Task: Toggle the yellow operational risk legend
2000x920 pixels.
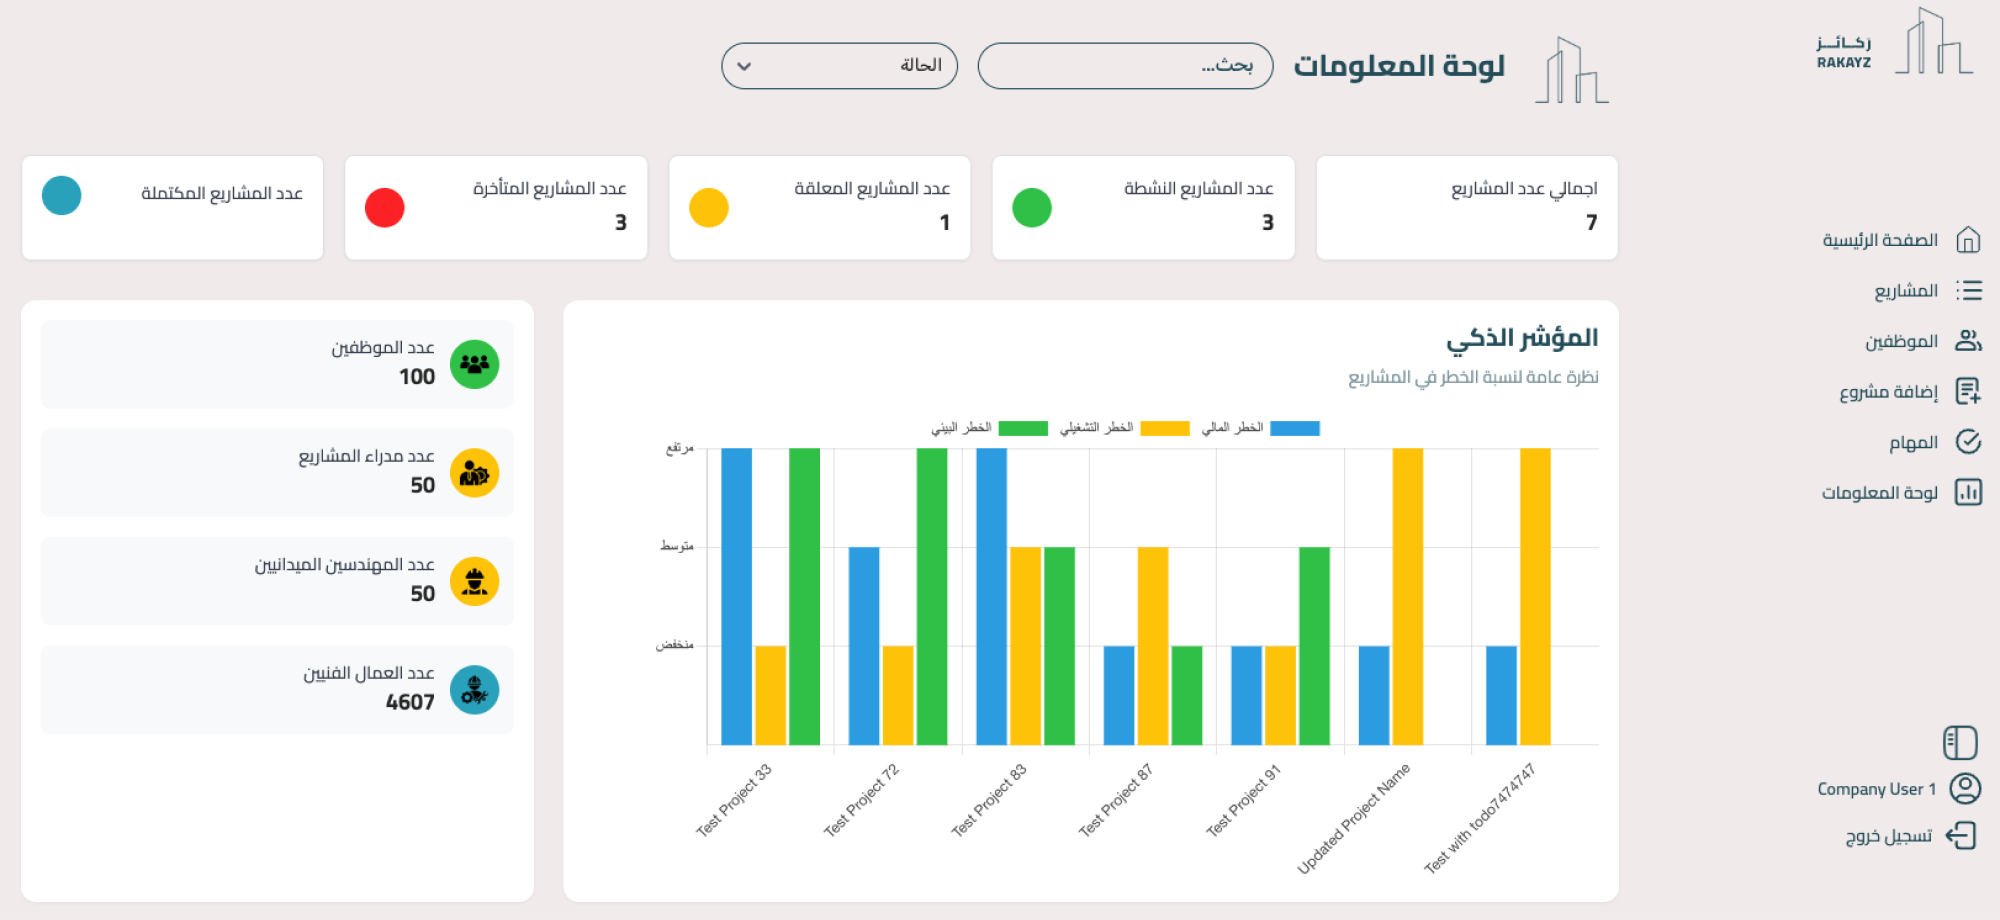Action: (1164, 428)
